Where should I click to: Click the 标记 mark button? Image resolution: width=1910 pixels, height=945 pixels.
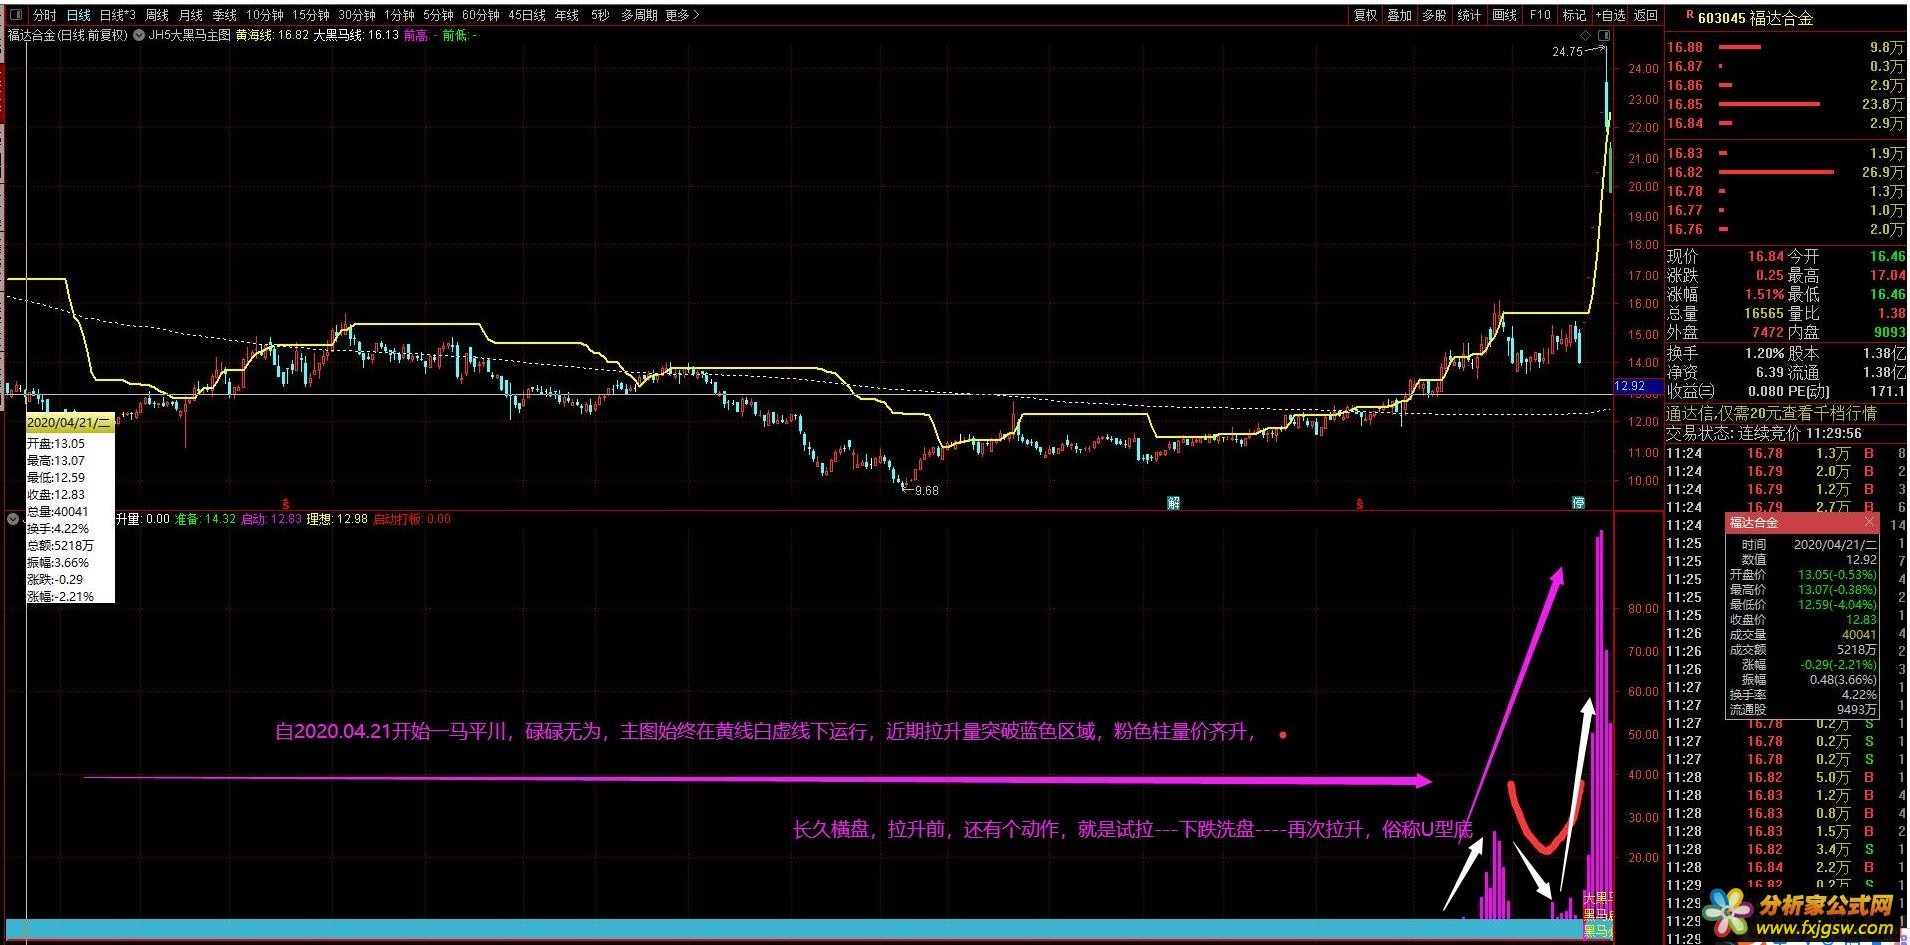click(1575, 15)
